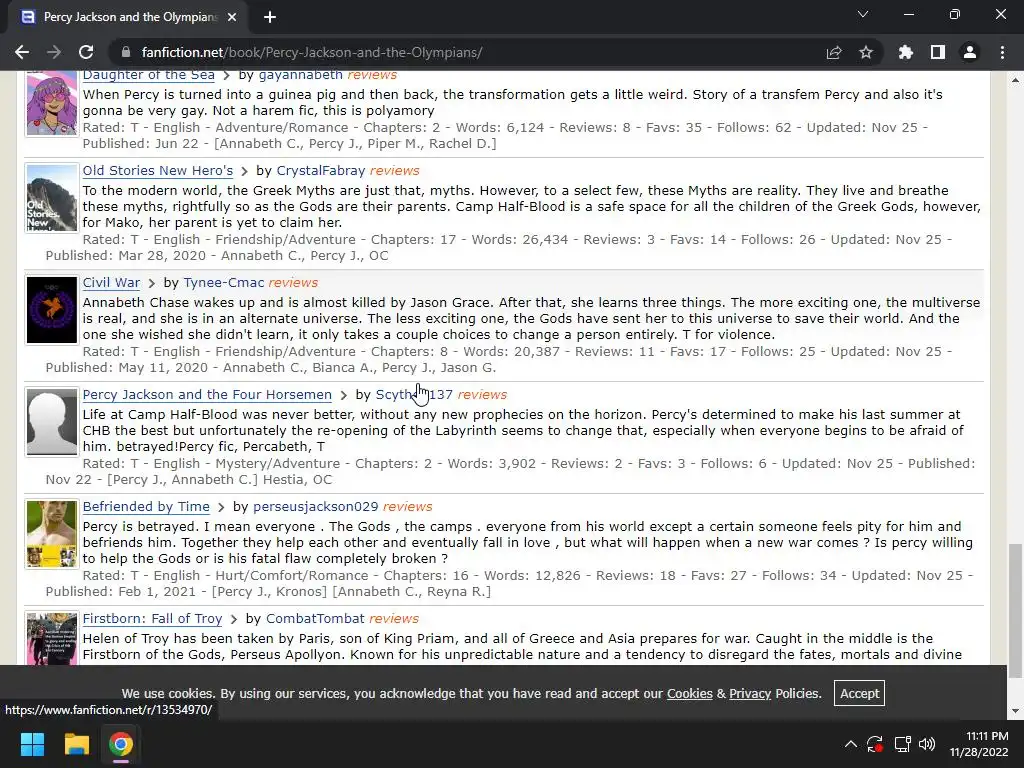Screen dimensions: 1024x768
Task: Click the Civil War cover thumbnail
Action: click(x=52, y=310)
